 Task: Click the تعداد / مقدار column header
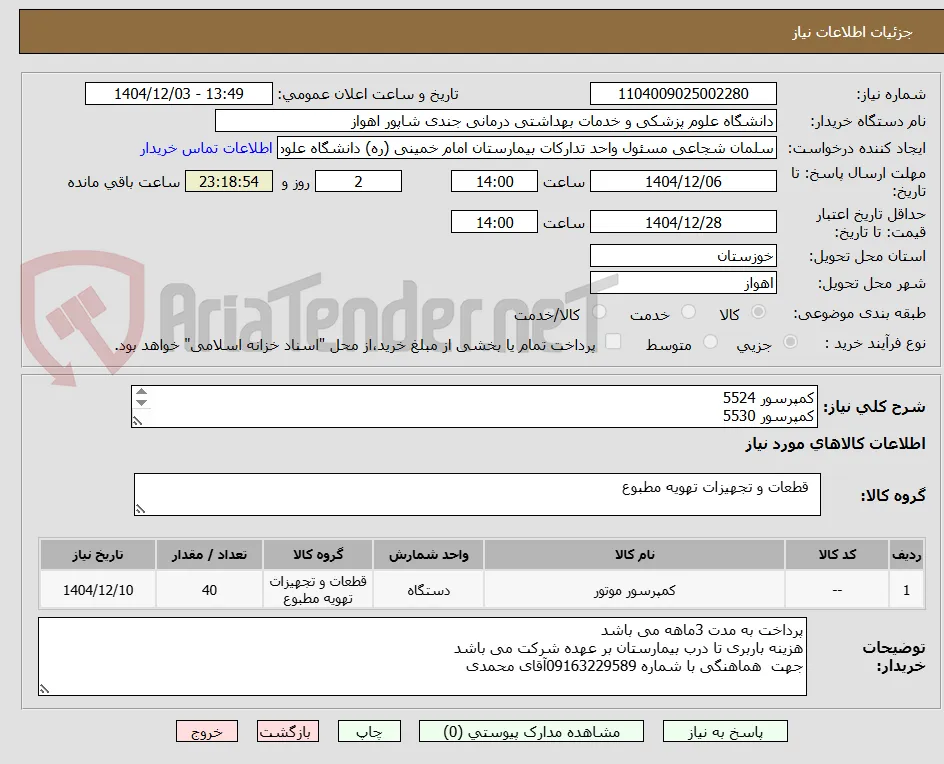point(209,554)
